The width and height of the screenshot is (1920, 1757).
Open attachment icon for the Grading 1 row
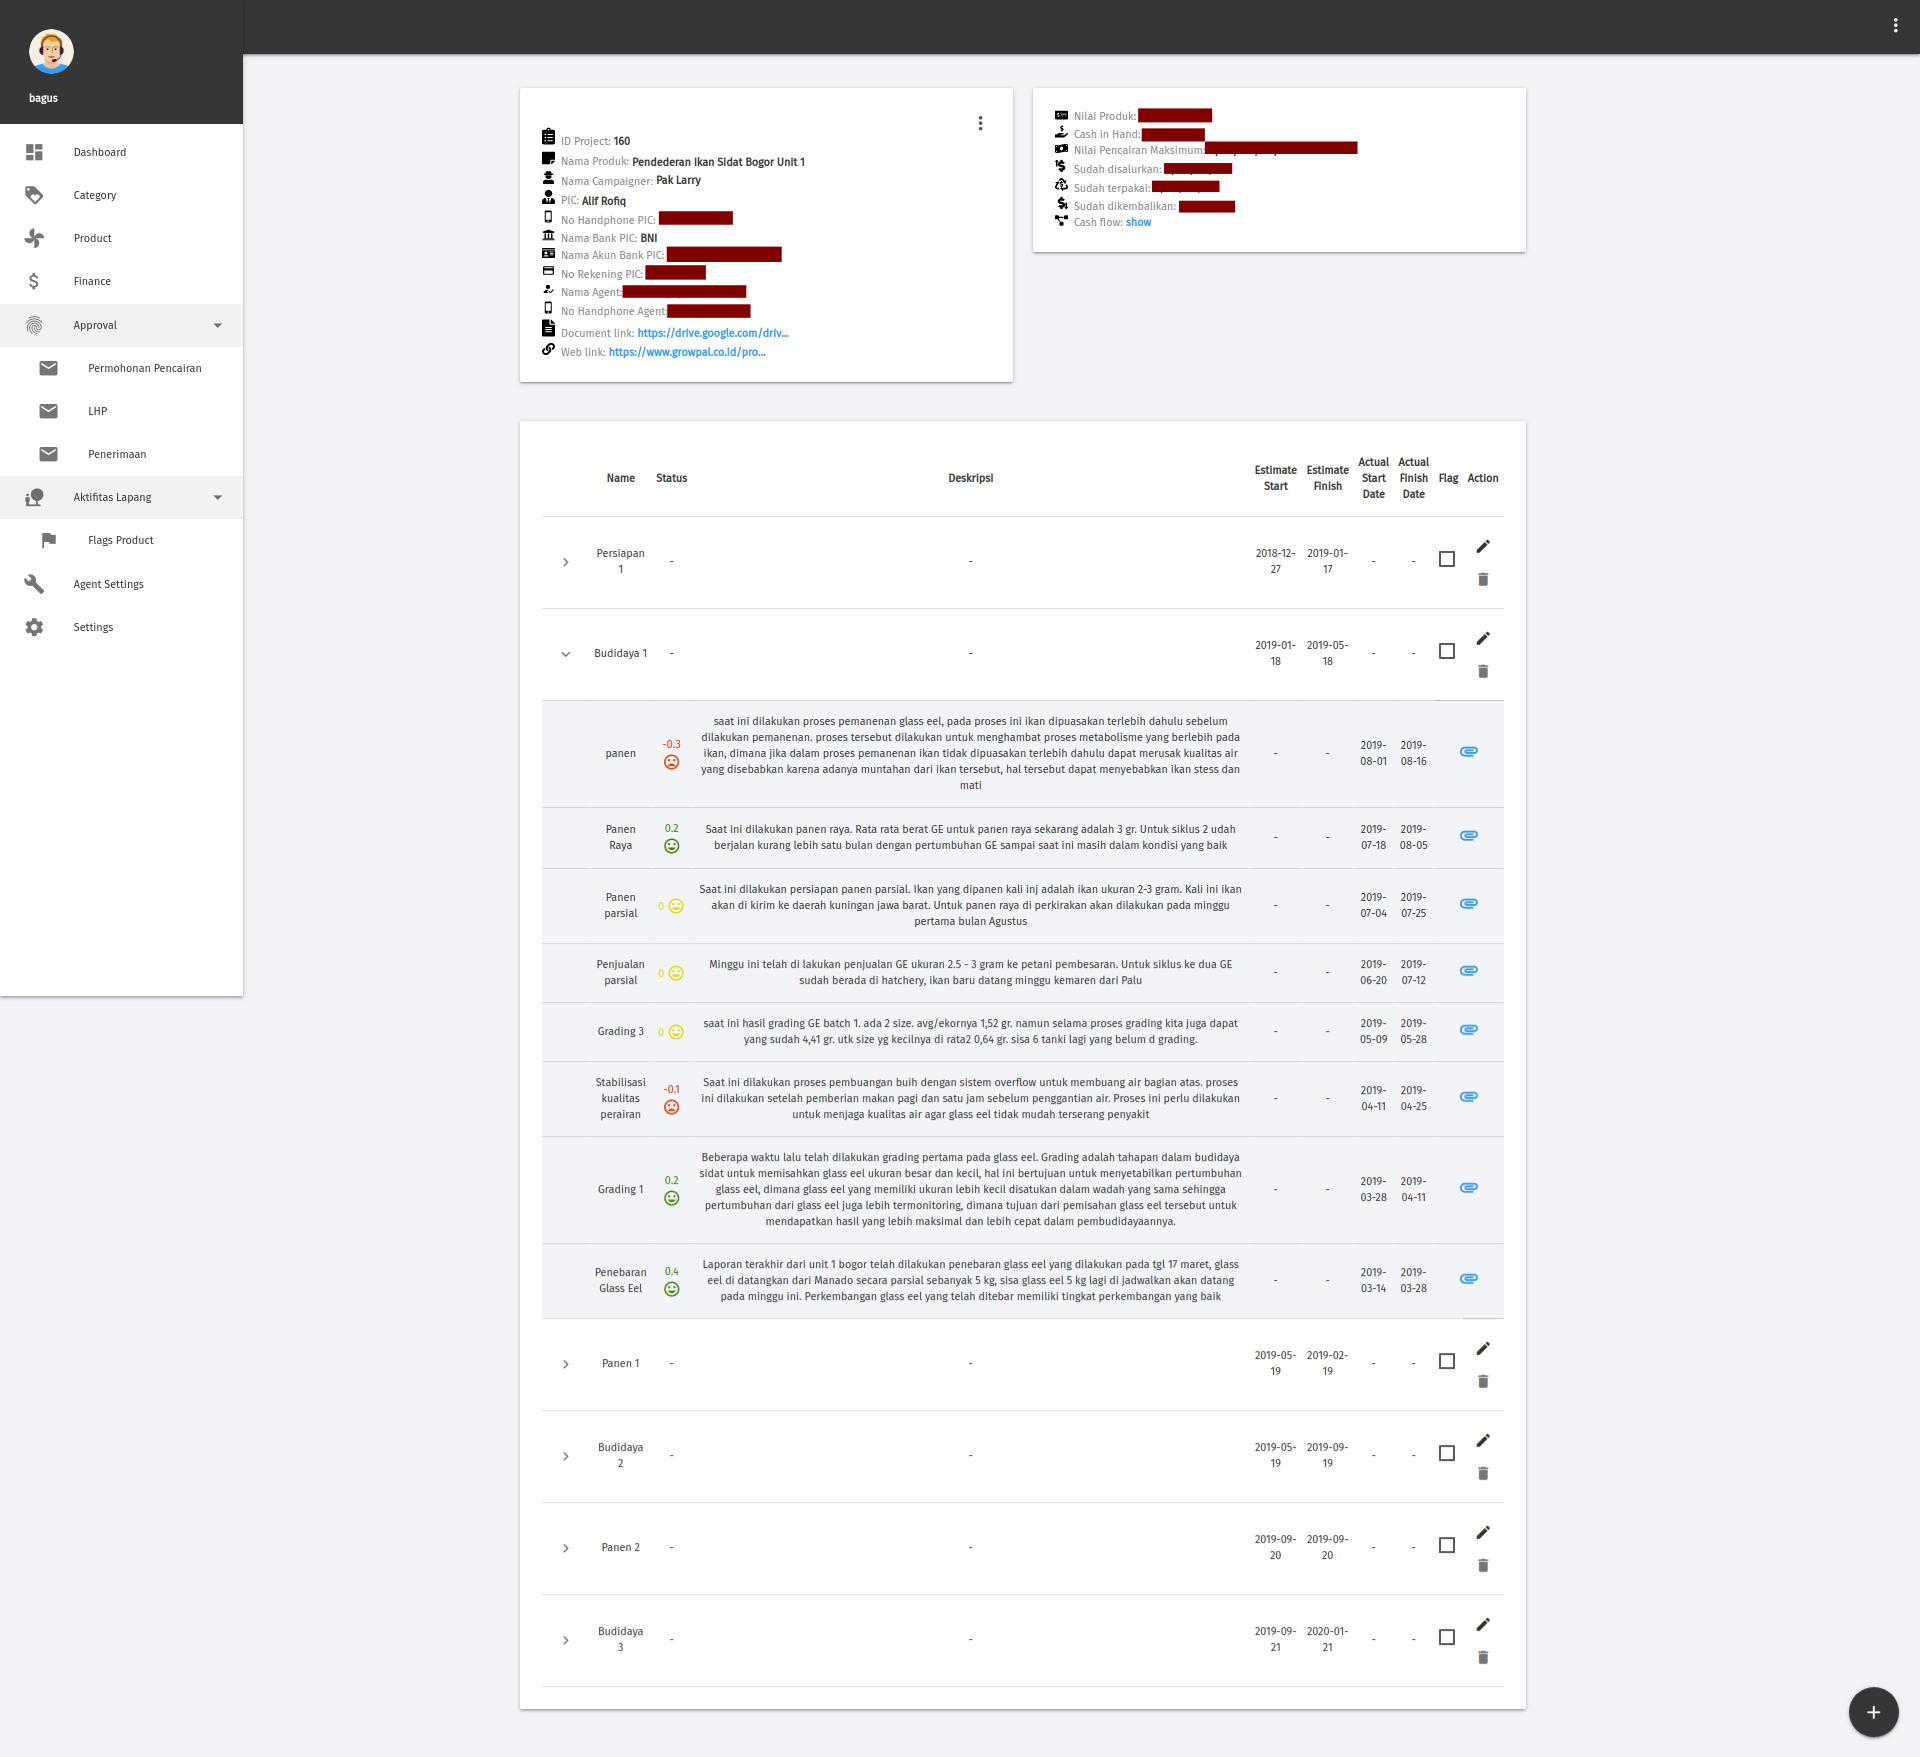(1468, 1188)
